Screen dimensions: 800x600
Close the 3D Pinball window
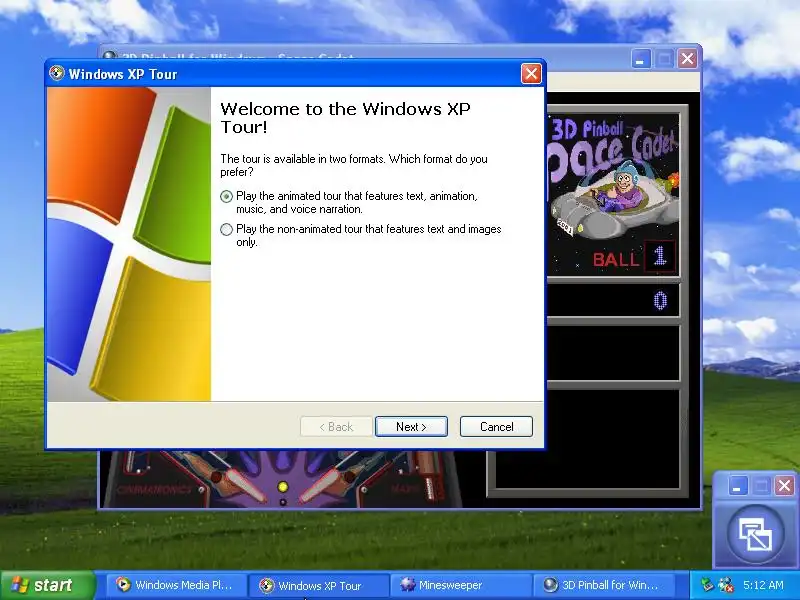(x=687, y=59)
